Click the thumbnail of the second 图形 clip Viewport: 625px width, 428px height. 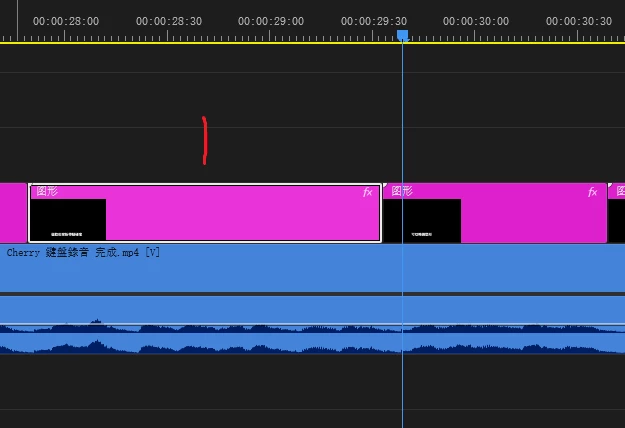[422, 220]
